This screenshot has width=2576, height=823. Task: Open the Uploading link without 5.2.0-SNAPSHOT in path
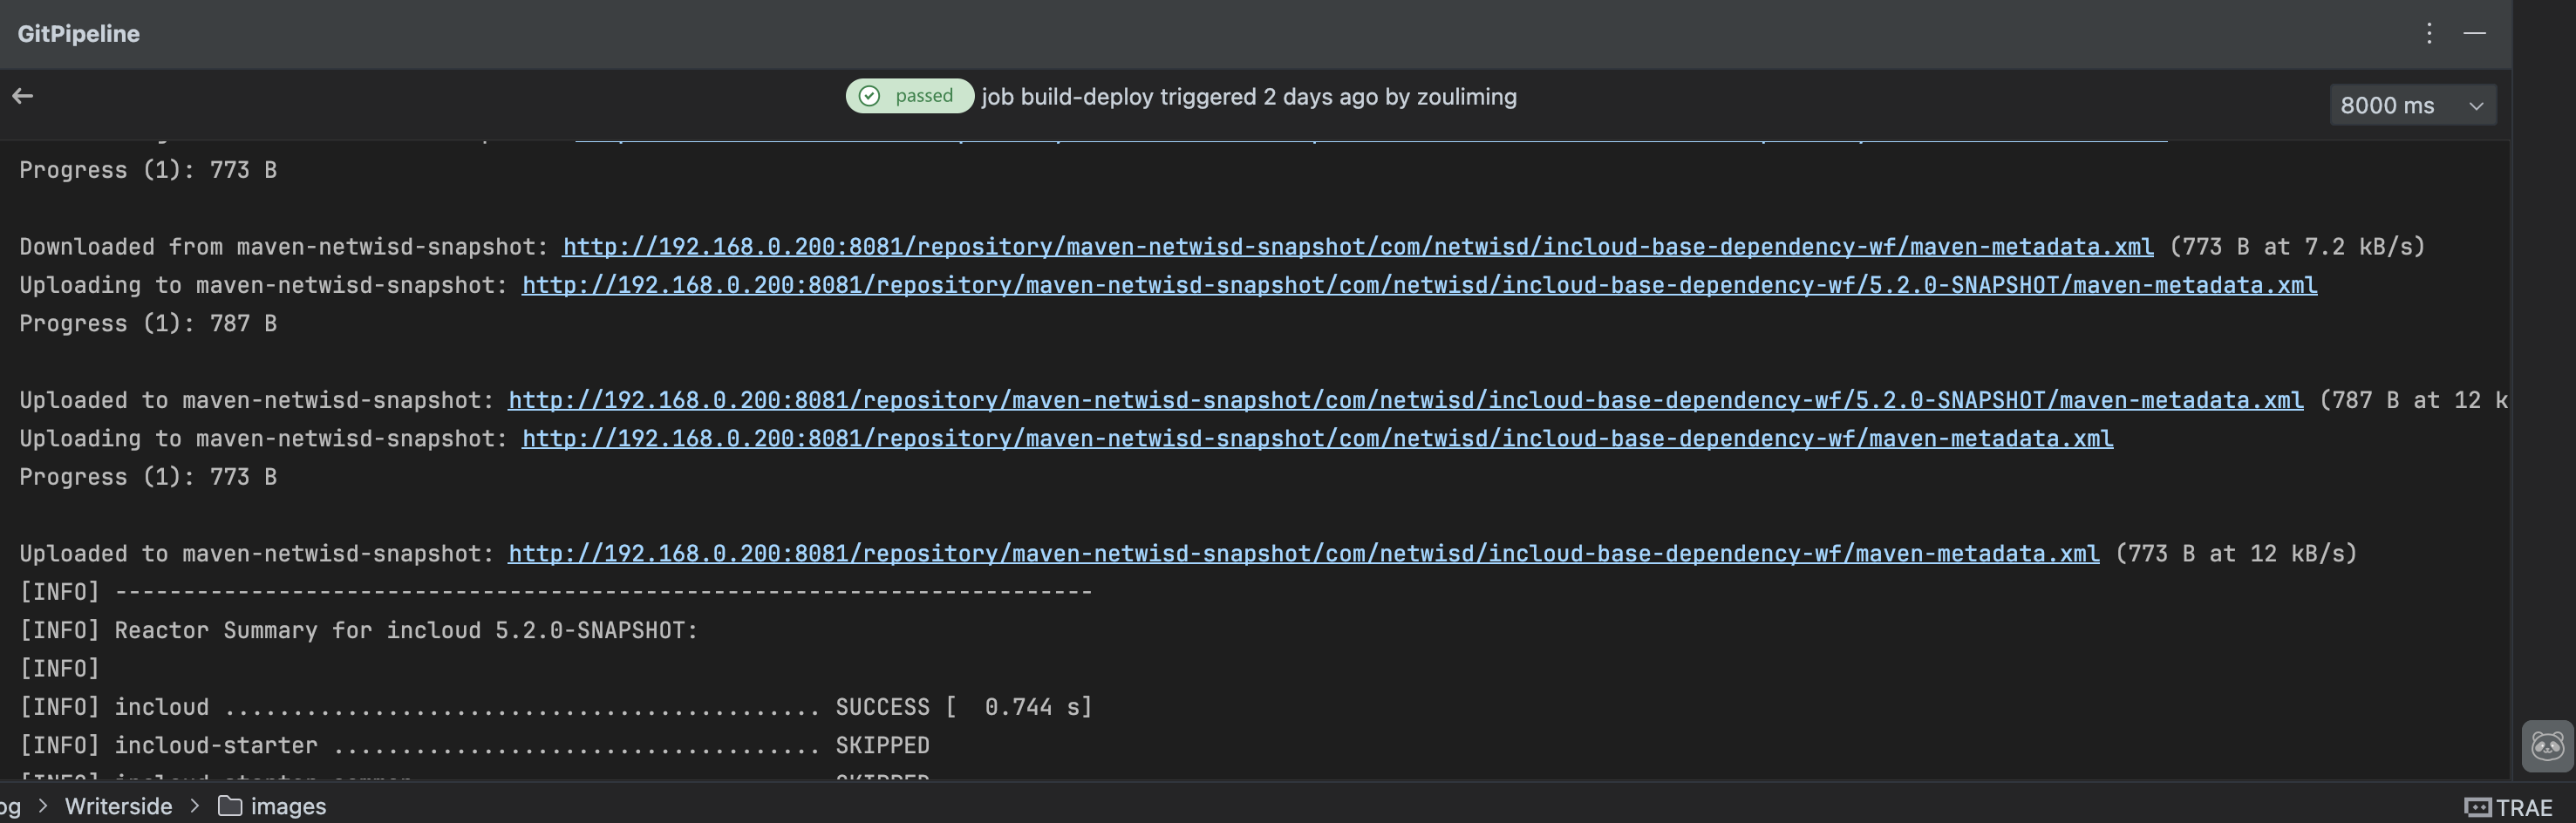(1317, 439)
